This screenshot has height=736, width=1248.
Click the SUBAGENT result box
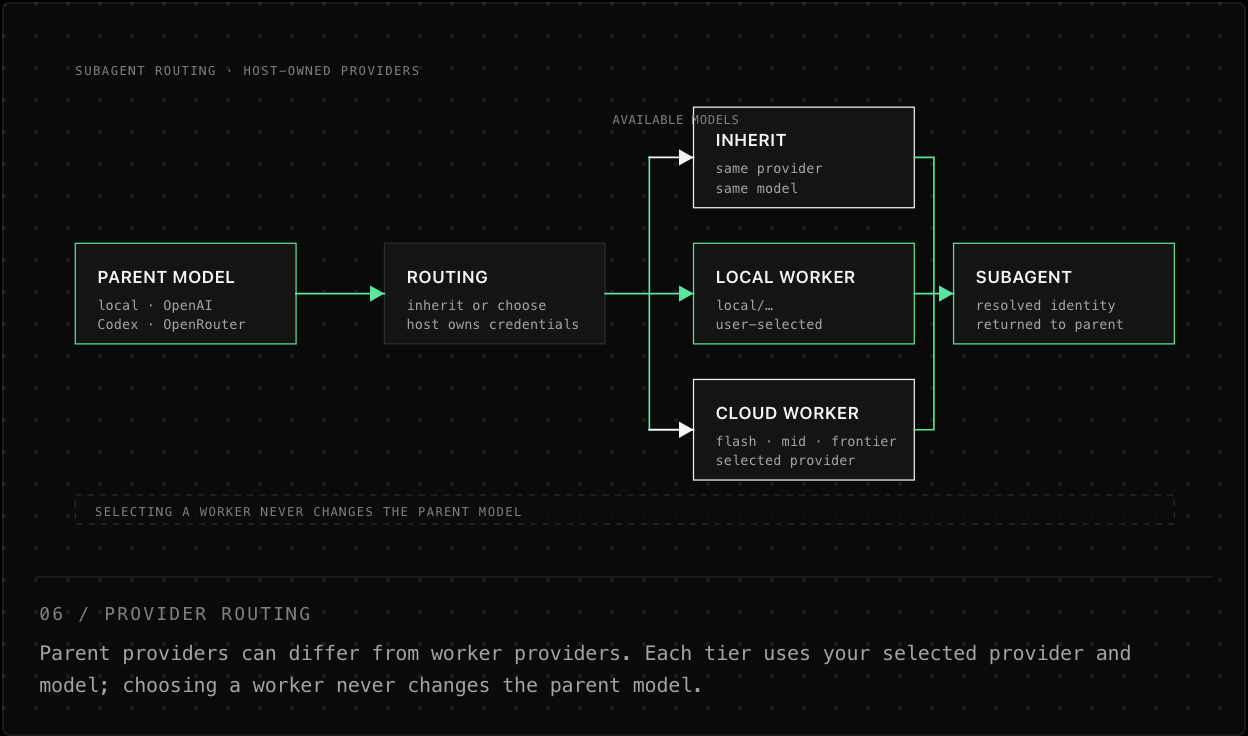tap(1064, 294)
